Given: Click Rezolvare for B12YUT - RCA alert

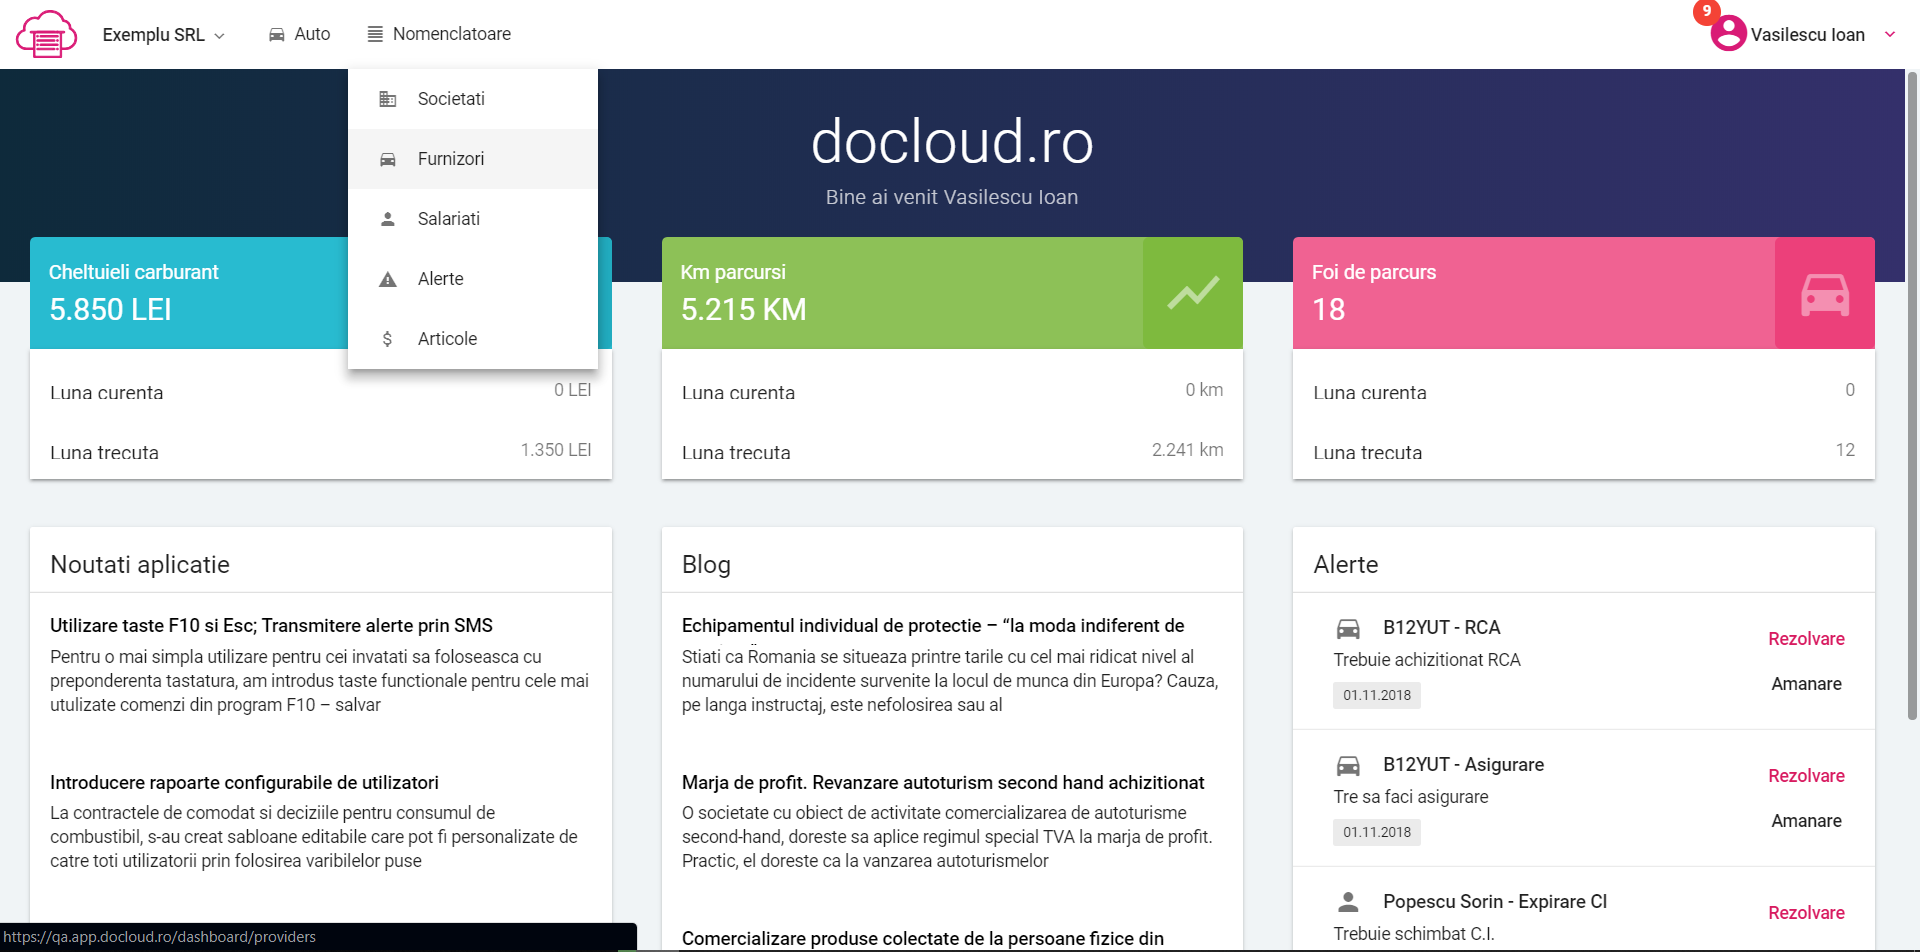Looking at the screenshot, I should click(1806, 639).
